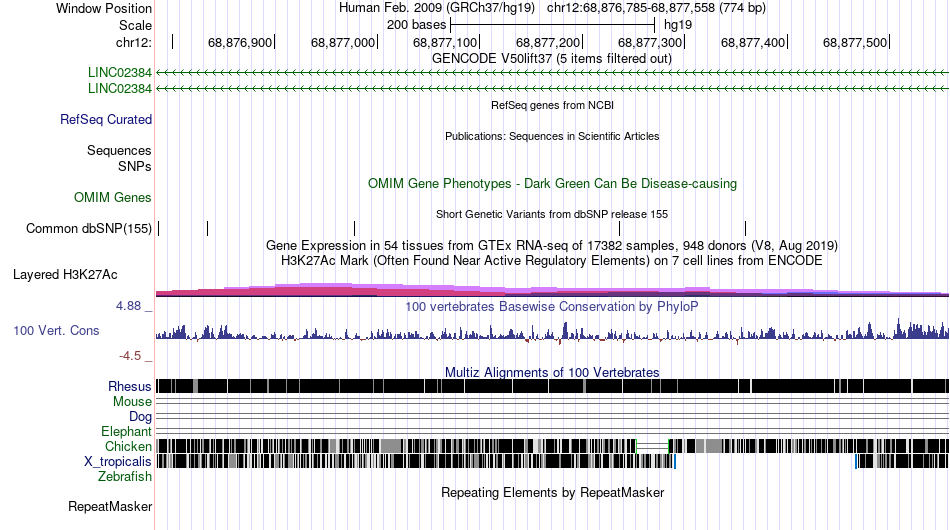The width and height of the screenshot is (950, 530).
Task: Open the OMIM Genes track label
Action: pos(113,197)
